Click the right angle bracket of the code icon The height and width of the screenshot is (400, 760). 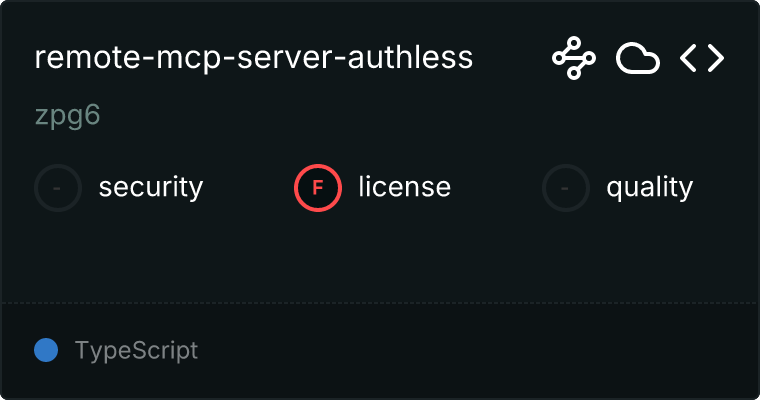point(715,58)
